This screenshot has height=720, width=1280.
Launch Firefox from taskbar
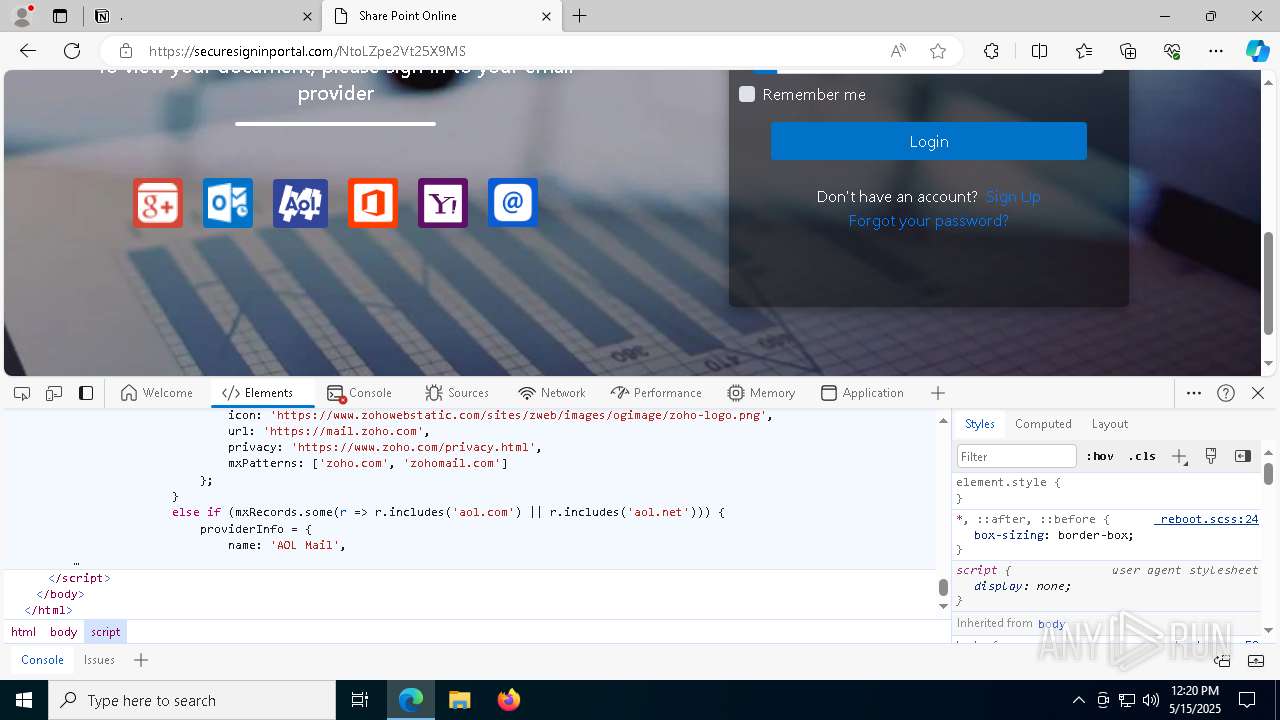(x=509, y=700)
